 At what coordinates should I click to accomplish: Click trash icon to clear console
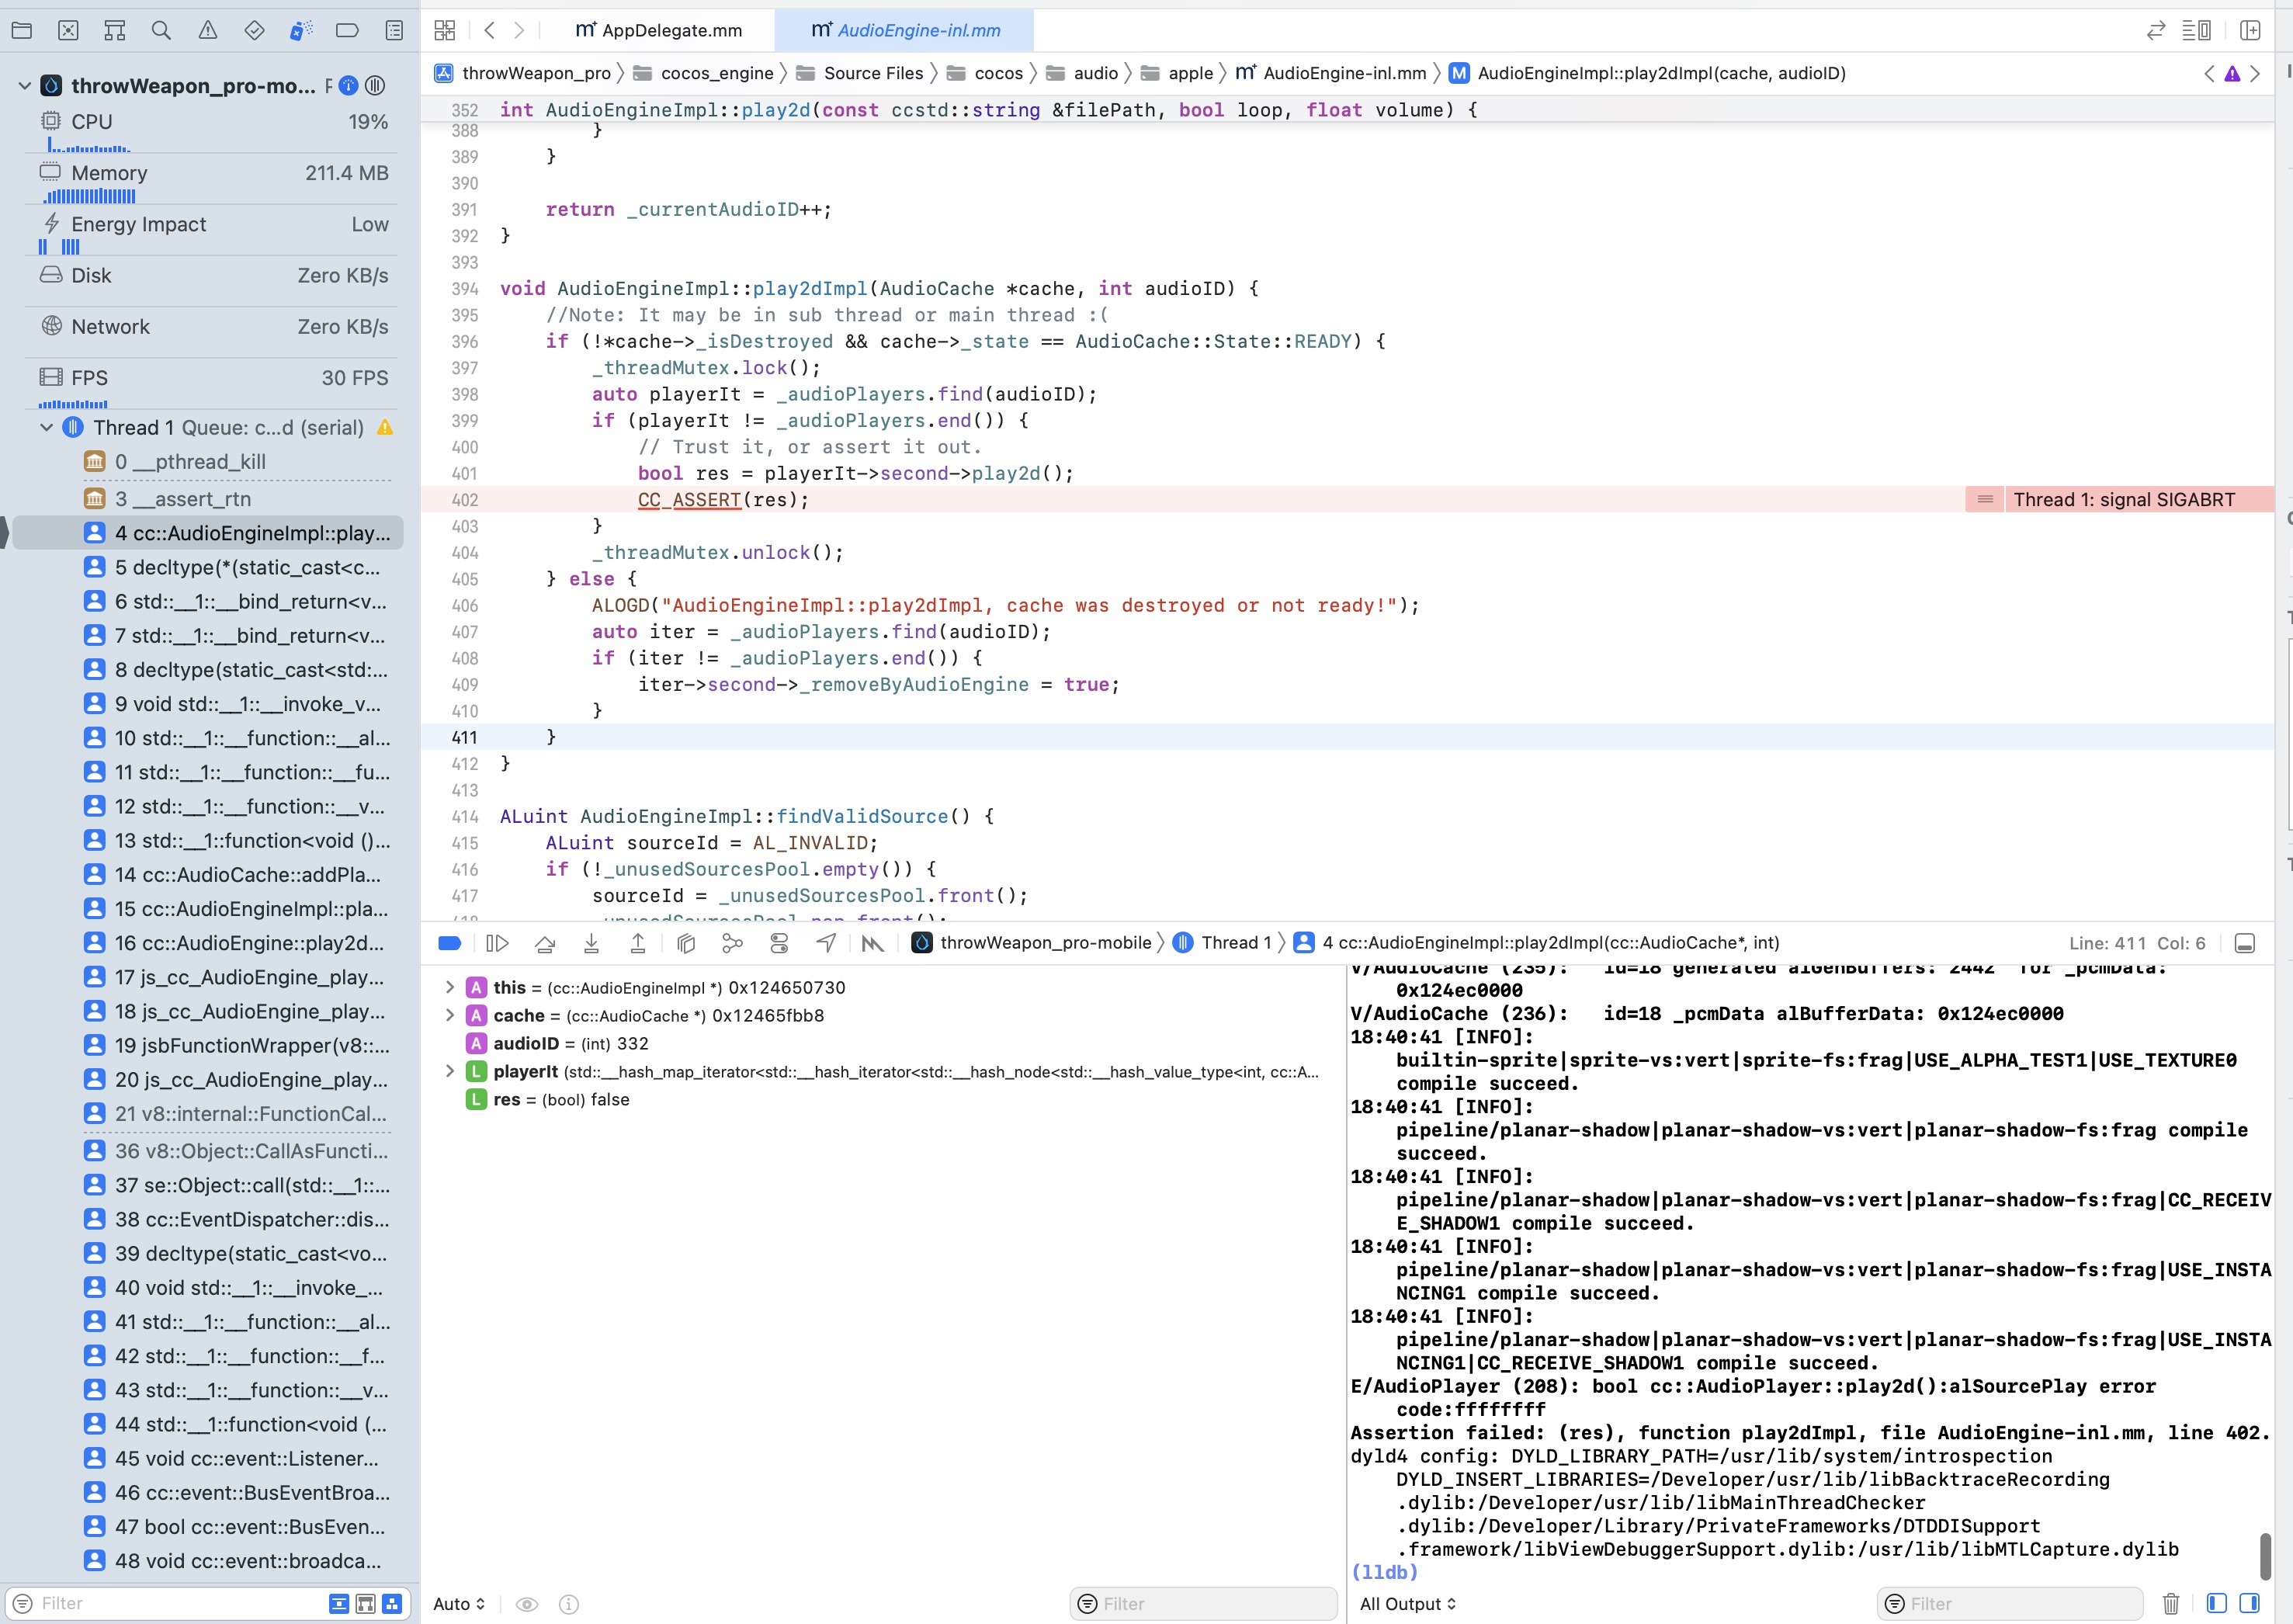[2171, 1604]
